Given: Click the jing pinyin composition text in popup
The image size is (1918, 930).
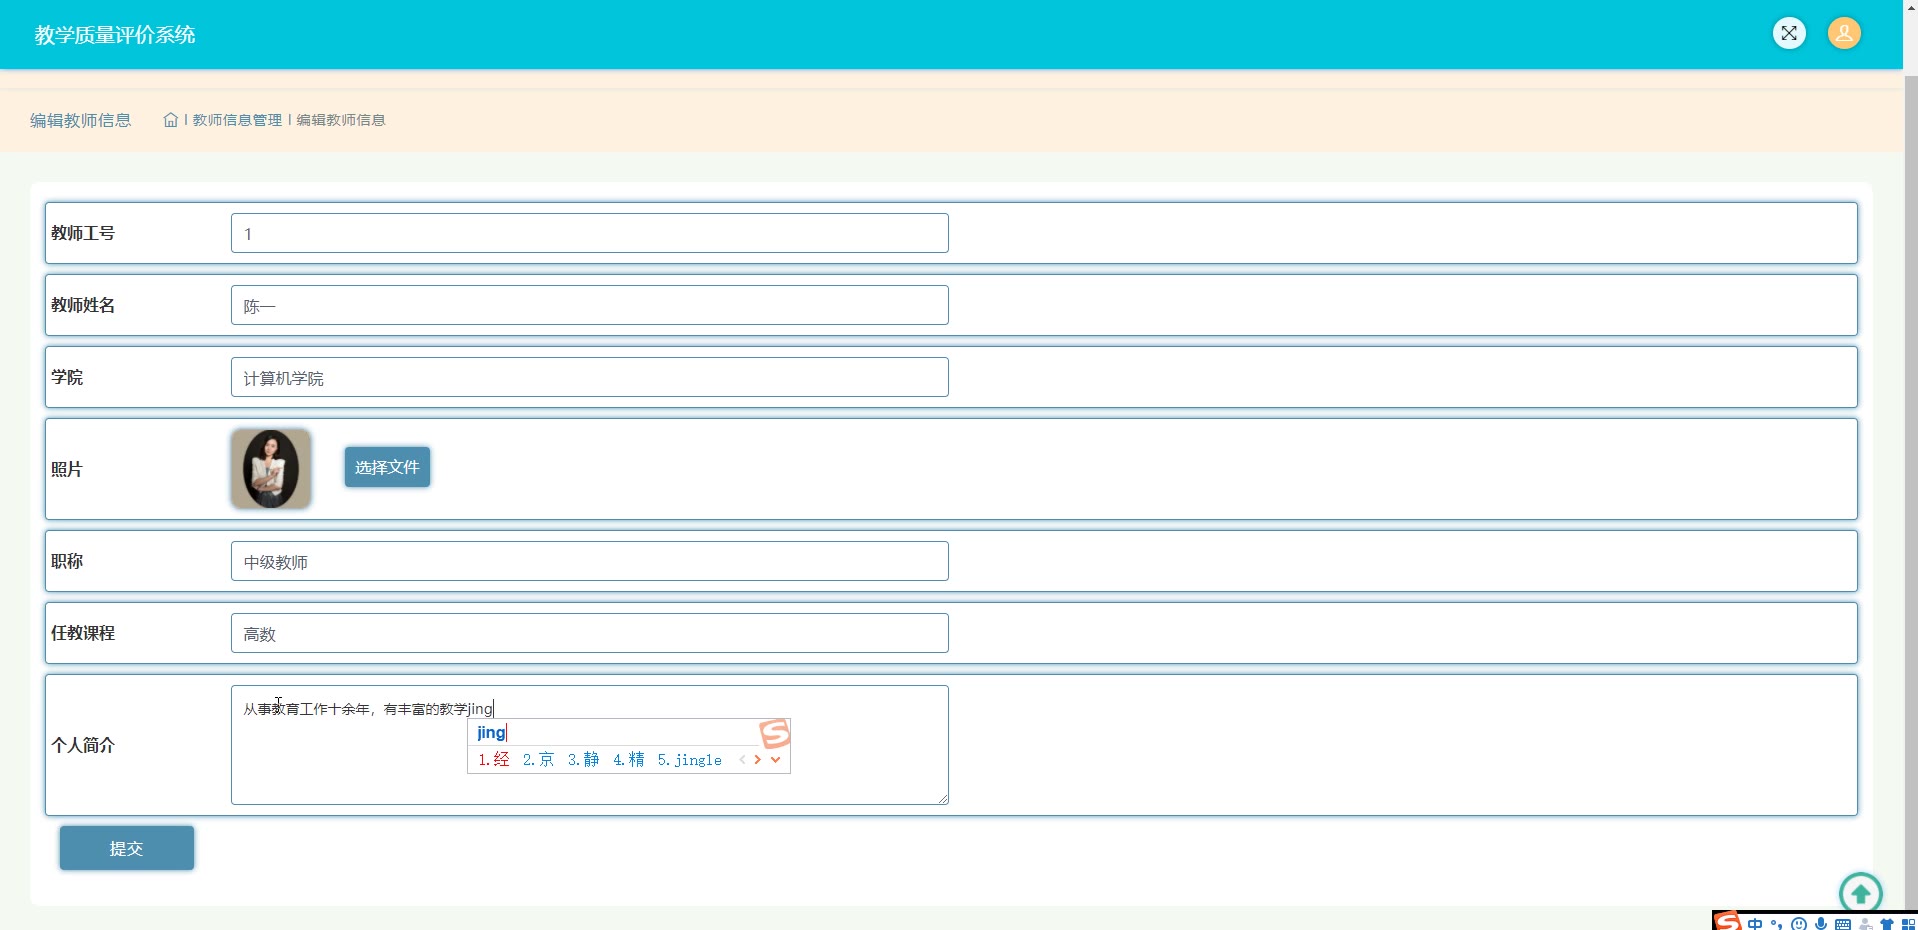Looking at the screenshot, I should point(491,732).
